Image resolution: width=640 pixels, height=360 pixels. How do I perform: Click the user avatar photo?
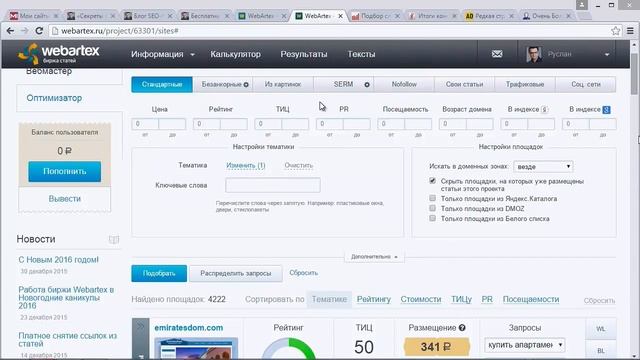click(533, 54)
